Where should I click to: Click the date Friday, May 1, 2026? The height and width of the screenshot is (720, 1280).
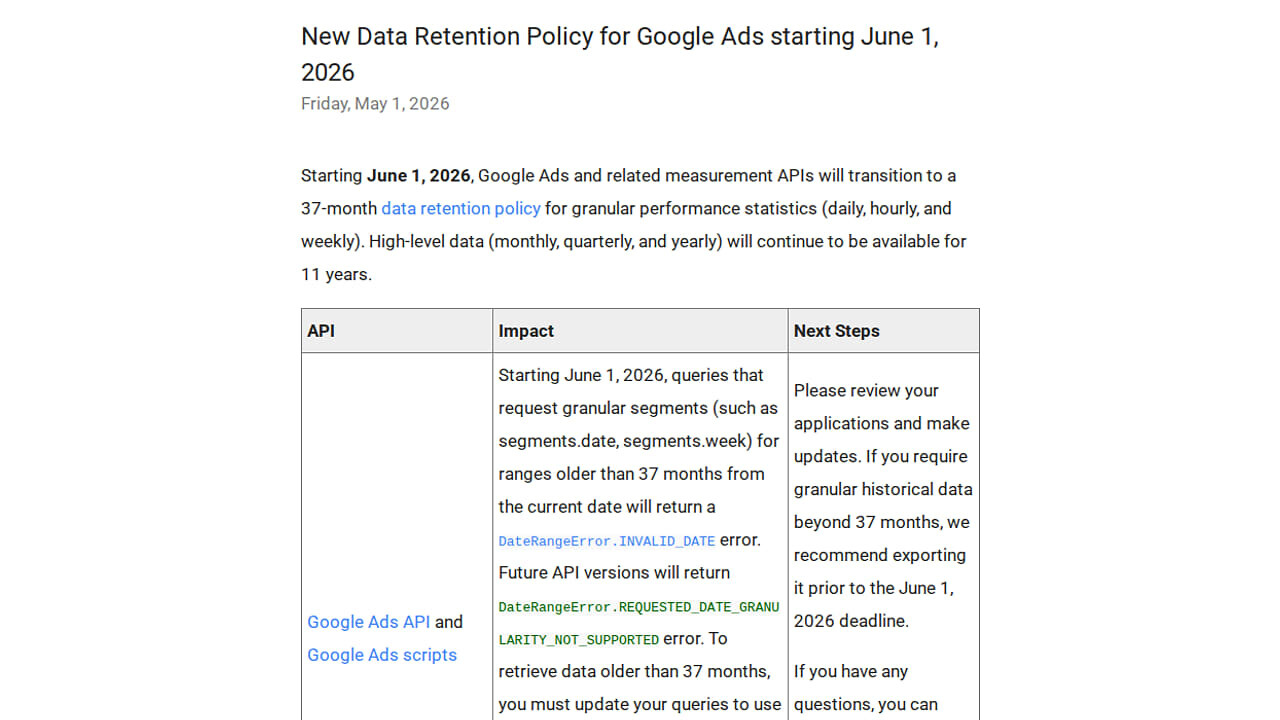click(x=375, y=103)
